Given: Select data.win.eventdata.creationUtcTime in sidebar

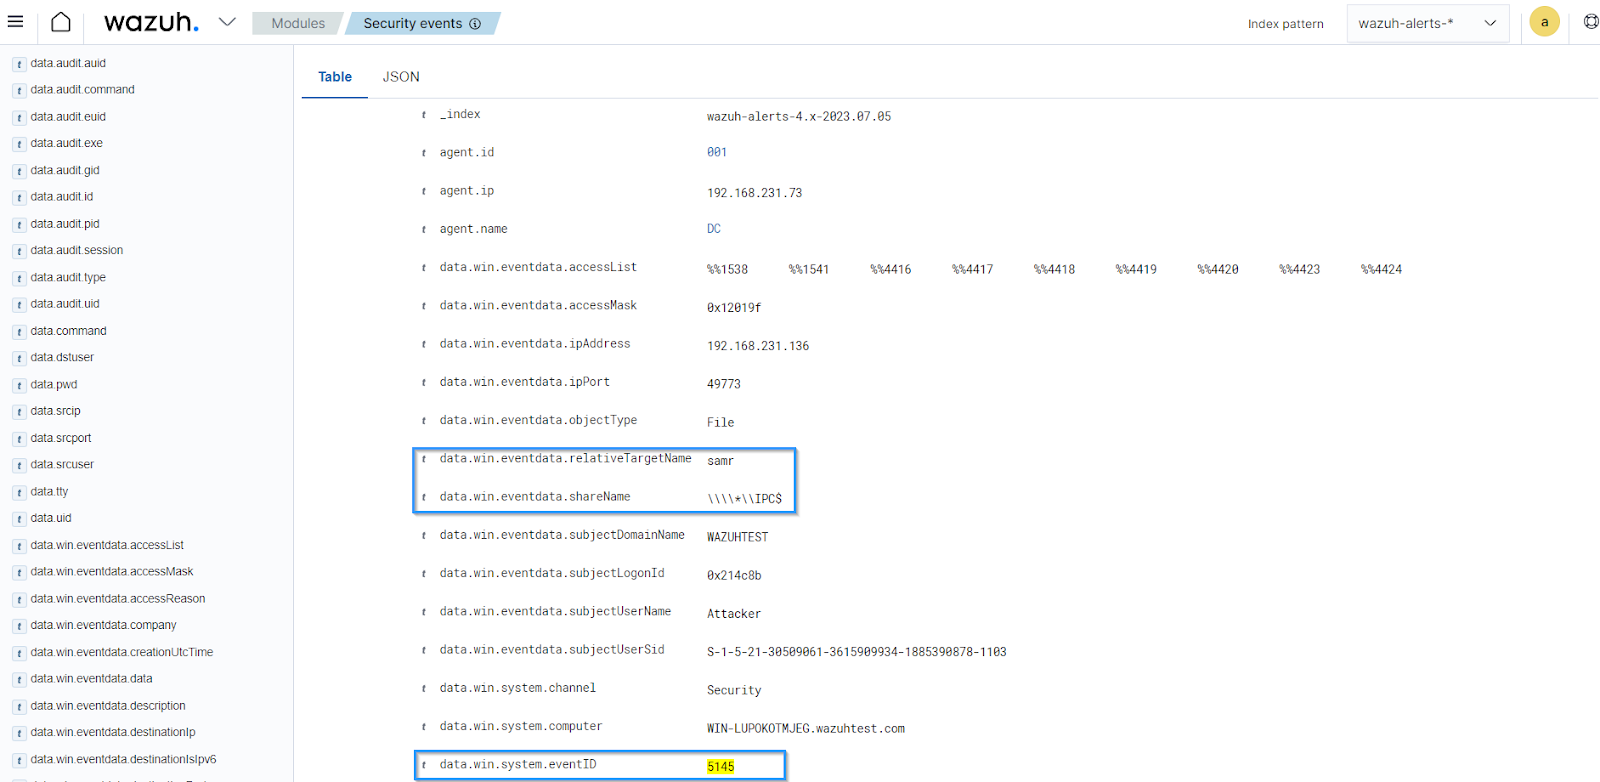Looking at the screenshot, I should (122, 652).
